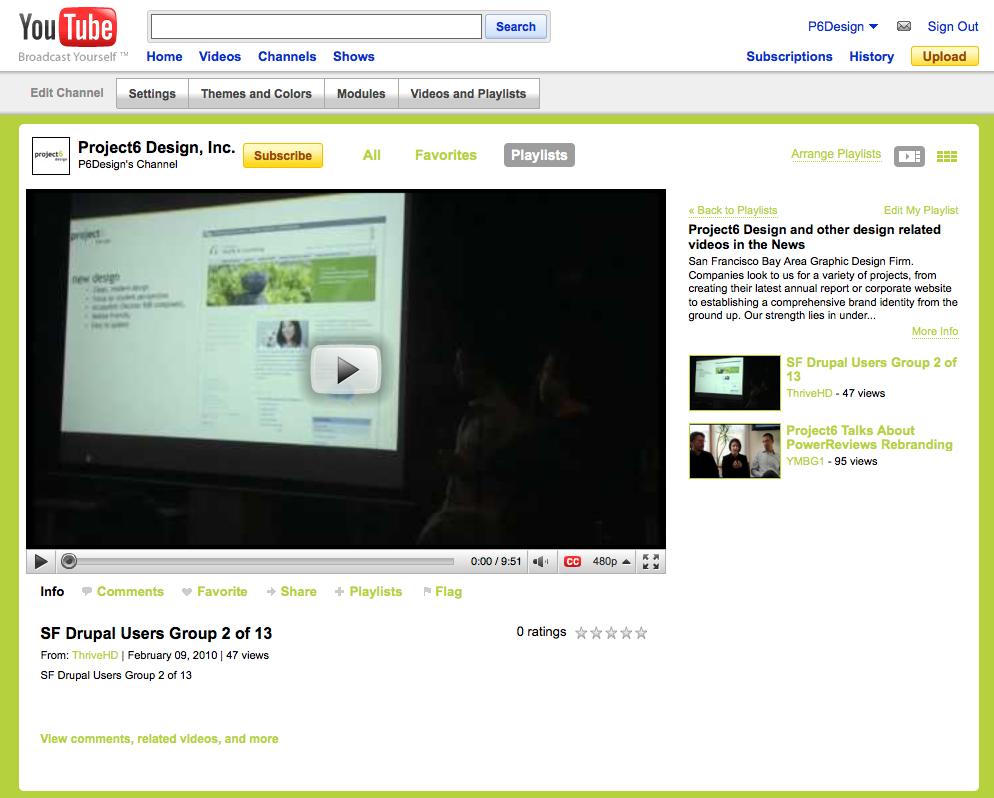The height and width of the screenshot is (798, 994).
Task: Enter fullscreen mode icon
Action: [650, 562]
